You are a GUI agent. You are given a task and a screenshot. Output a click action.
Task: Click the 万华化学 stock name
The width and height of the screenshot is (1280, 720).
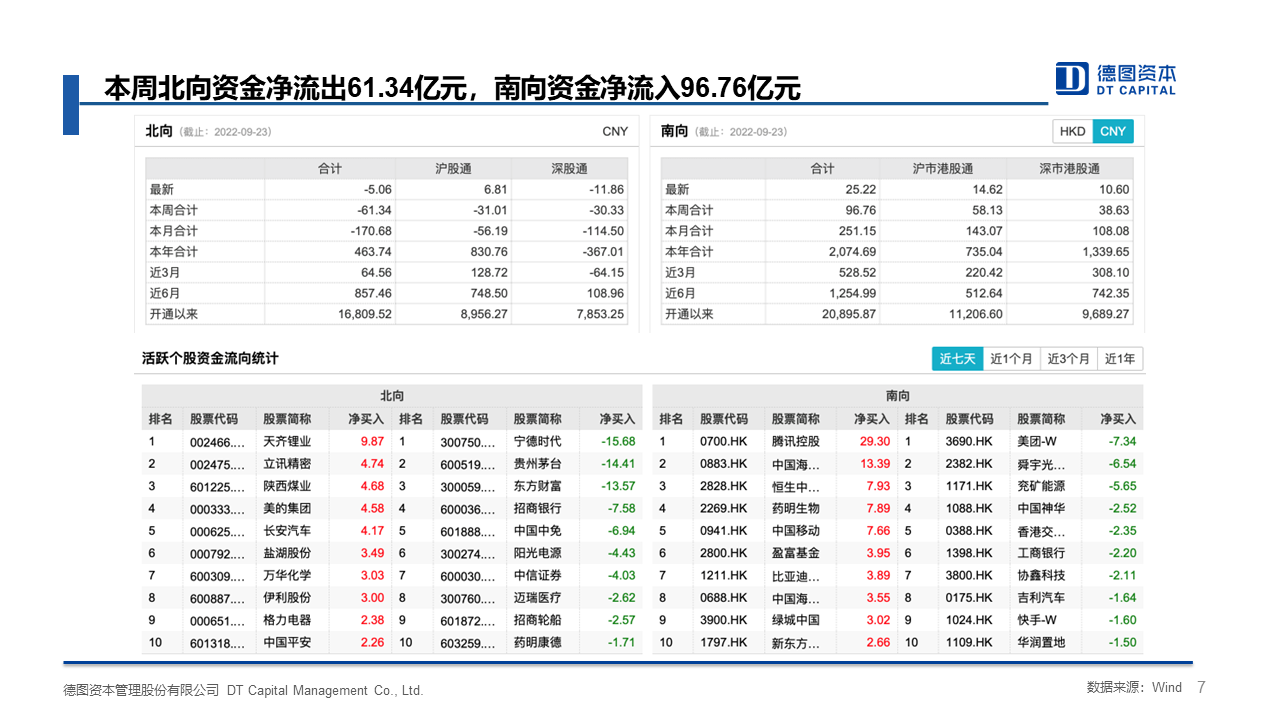coord(287,575)
